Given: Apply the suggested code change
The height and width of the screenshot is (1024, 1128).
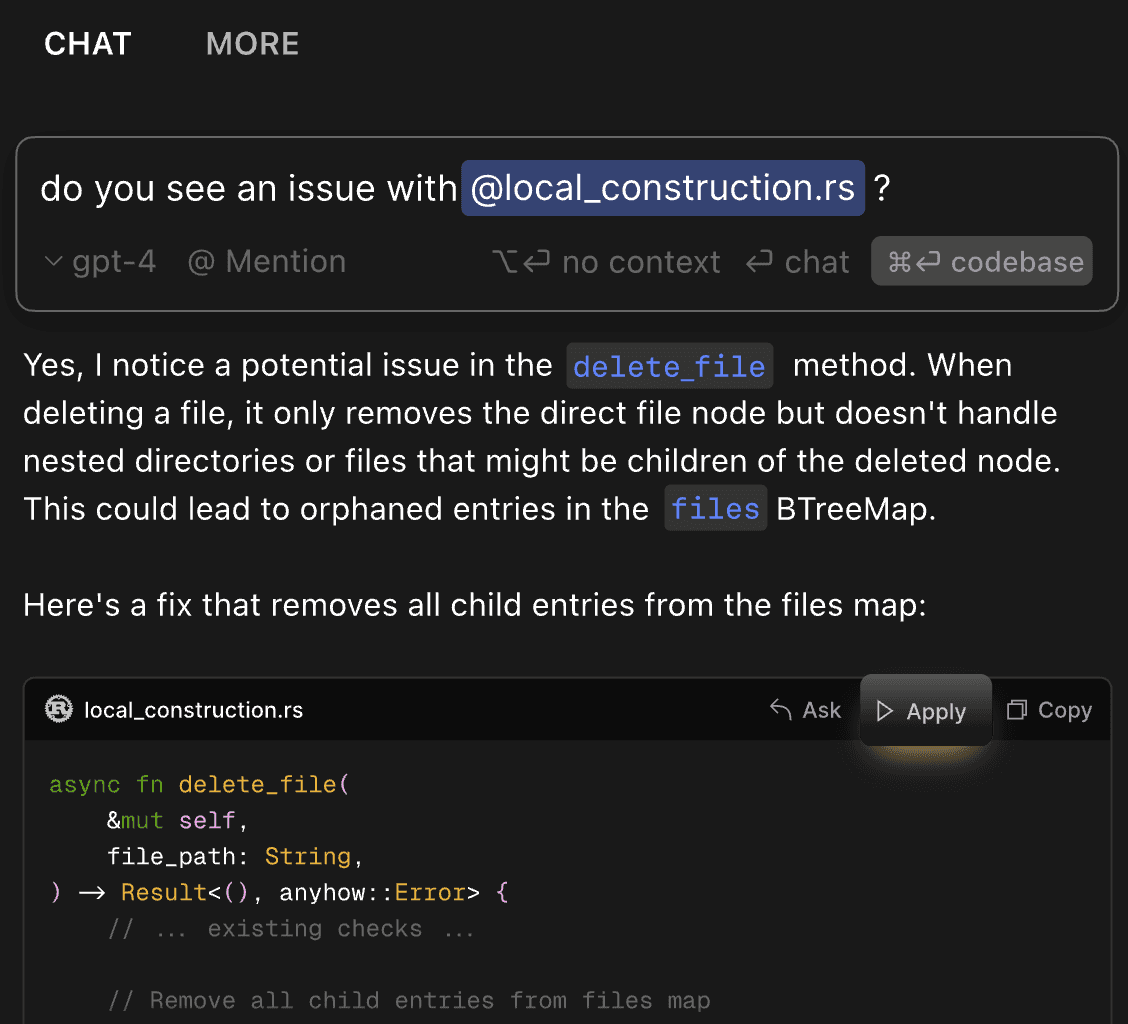Looking at the screenshot, I should point(925,711).
